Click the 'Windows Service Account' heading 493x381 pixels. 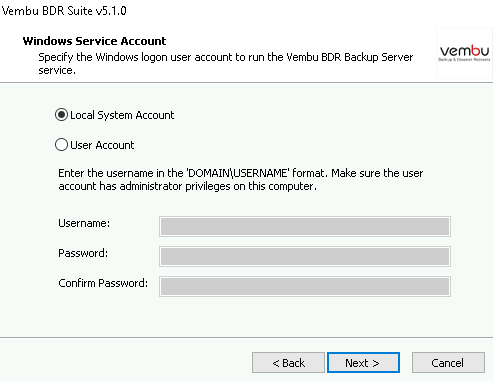(x=94, y=41)
